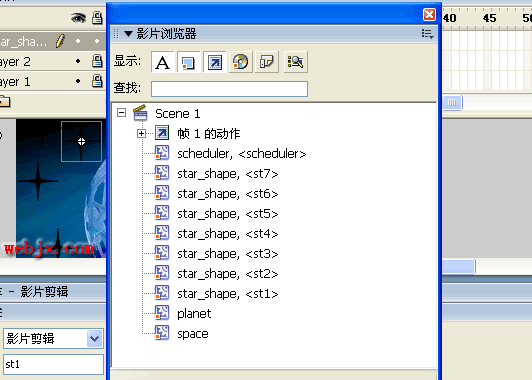
Task: Select the highlighted star on stage
Action: coord(81,141)
